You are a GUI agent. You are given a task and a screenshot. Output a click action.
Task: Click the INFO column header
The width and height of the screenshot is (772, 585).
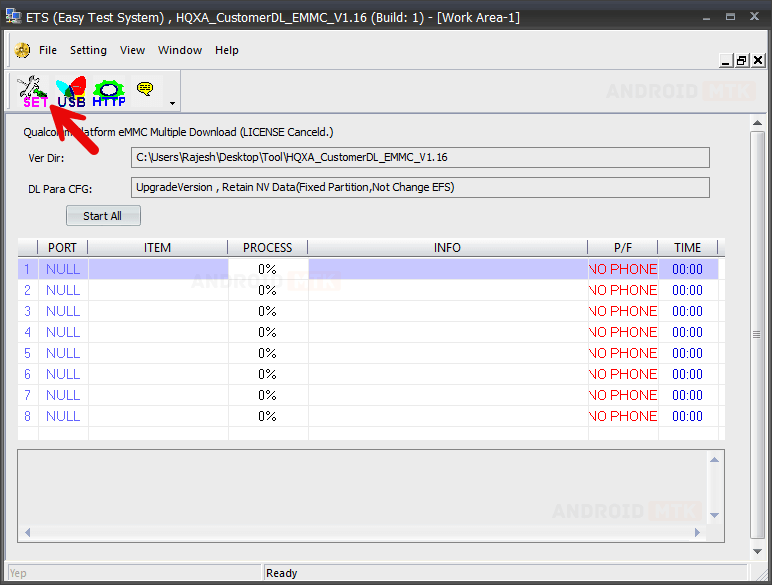(x=447, y=248)
